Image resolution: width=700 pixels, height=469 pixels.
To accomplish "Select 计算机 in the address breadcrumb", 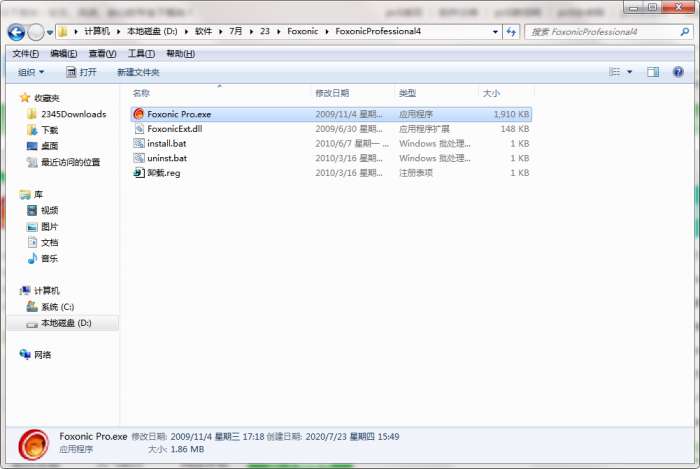I will [97, 31].
